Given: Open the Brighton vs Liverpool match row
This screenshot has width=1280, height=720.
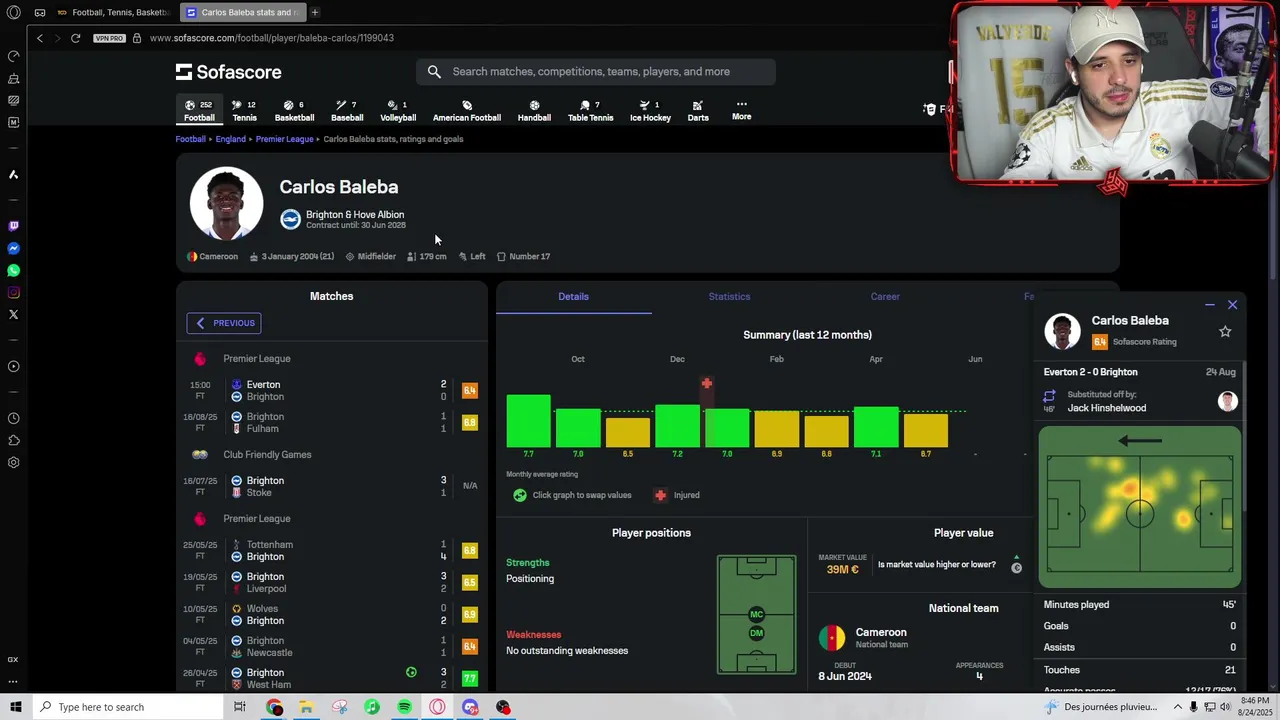Looking at the screenshot, I should tap(332, 582).
